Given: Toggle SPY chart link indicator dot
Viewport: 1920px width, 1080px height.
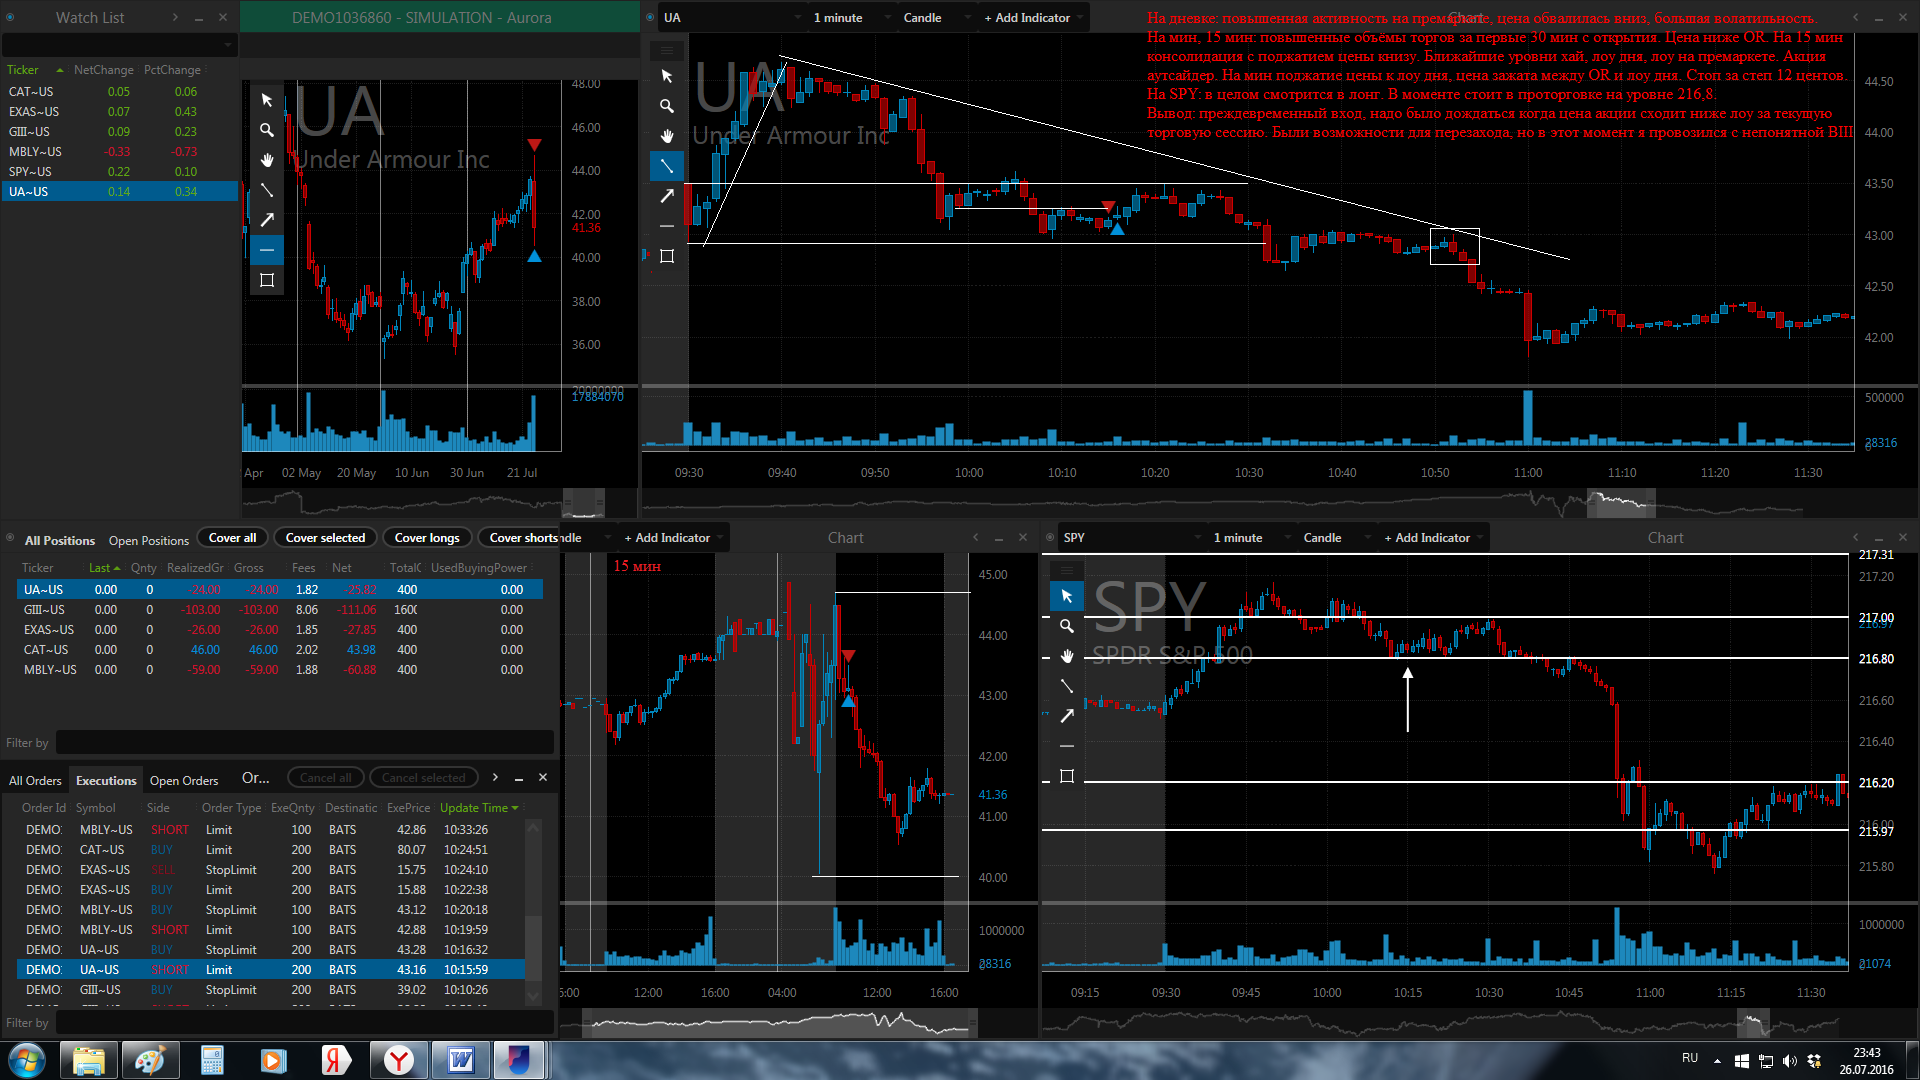Looking at the screenshot, I should click(1050, 537).
